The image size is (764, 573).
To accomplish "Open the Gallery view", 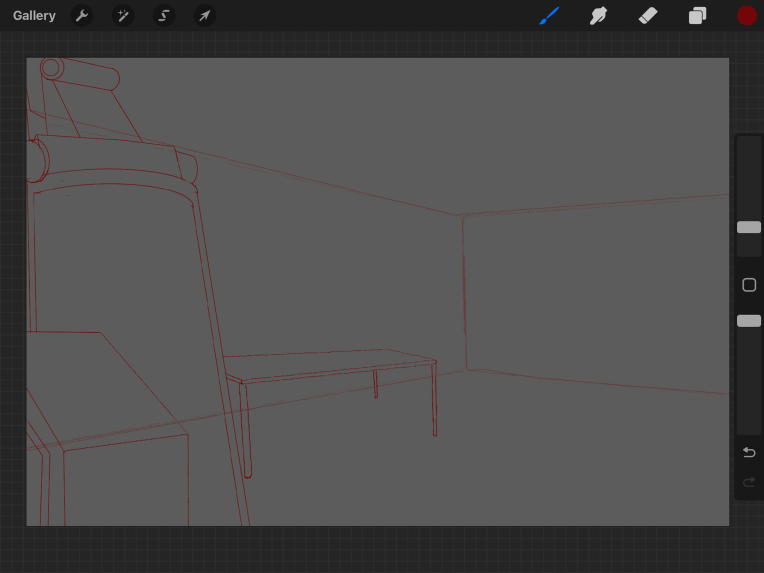I will point(34,16).
